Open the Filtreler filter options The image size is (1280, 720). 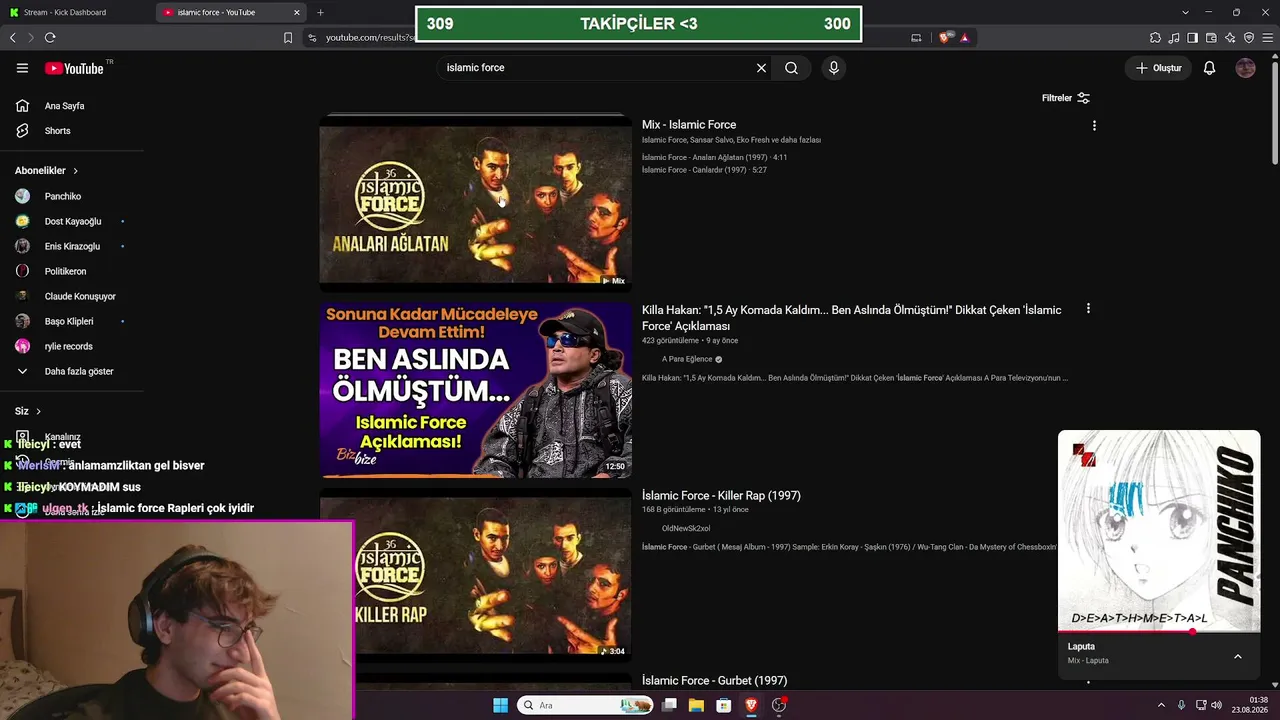point(1066,98)
